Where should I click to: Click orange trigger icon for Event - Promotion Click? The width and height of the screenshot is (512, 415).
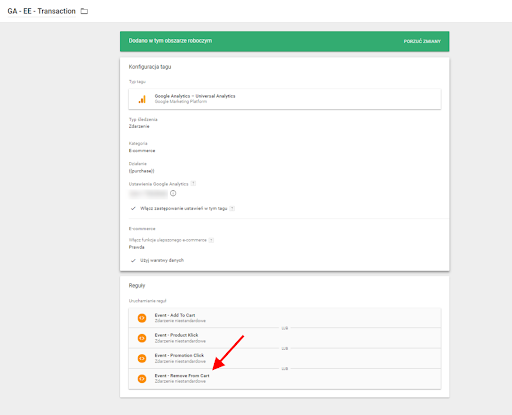click(142, 358)
